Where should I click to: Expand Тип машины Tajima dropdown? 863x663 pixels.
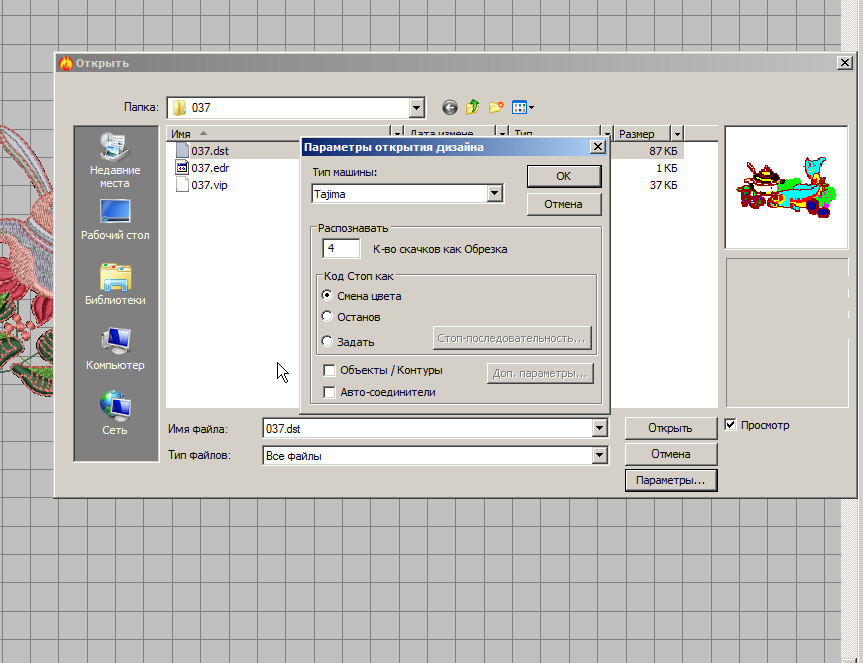[494, 194]
